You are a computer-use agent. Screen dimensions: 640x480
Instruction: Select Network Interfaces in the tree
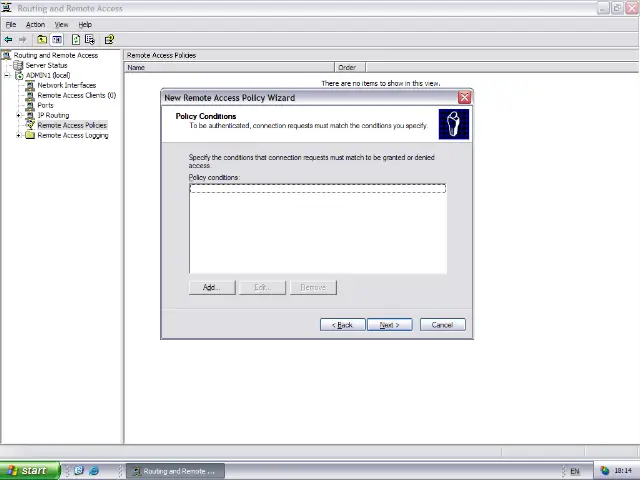click(x=67, y=85)
